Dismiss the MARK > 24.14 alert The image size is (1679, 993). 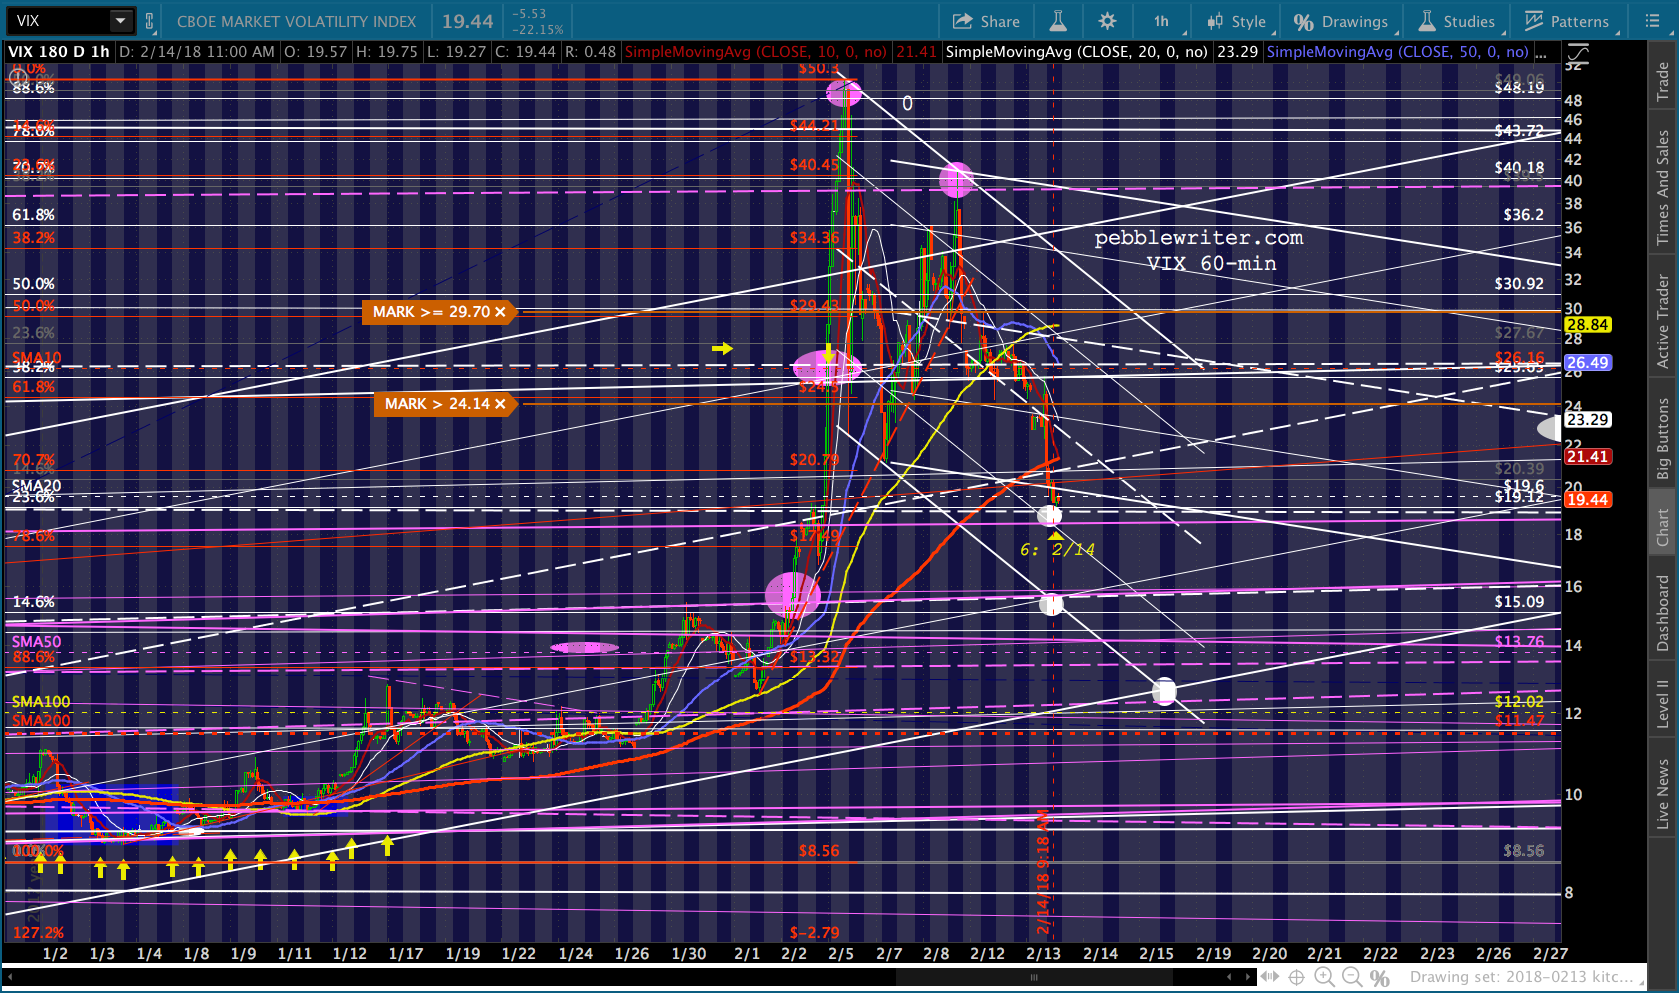[500, 404]
